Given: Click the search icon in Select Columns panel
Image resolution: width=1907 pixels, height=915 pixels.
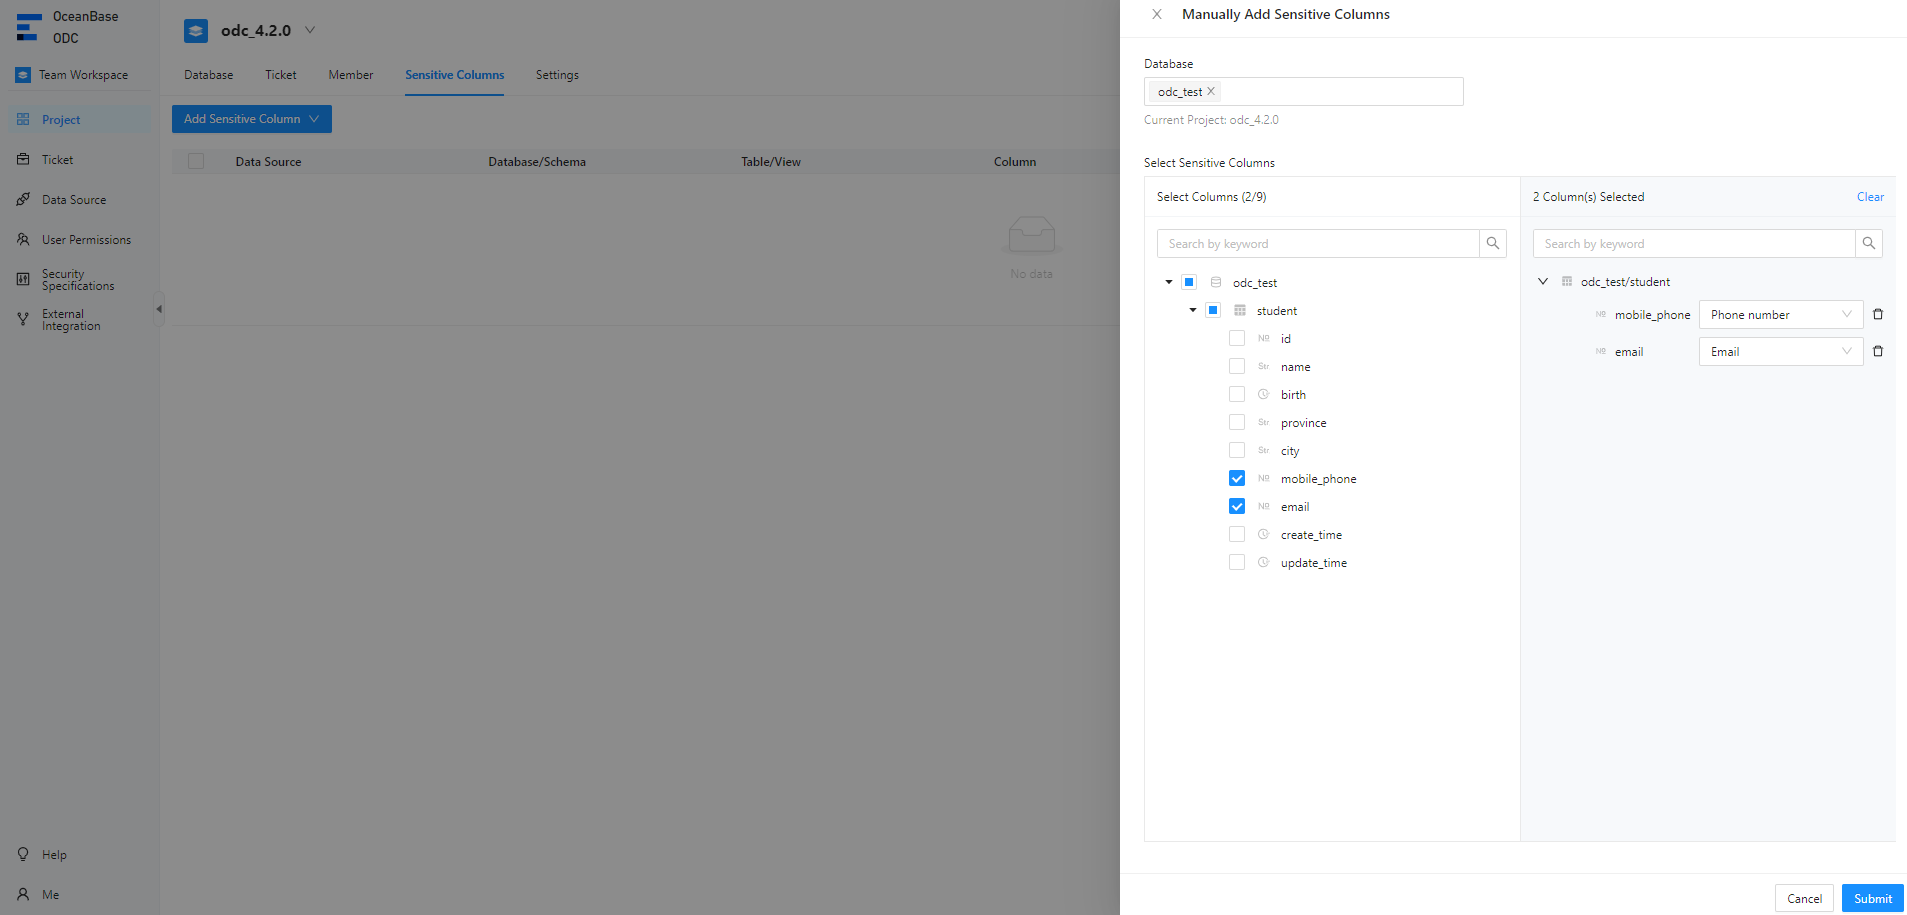Looking at the screenshot, I should tap(1492, 243).
